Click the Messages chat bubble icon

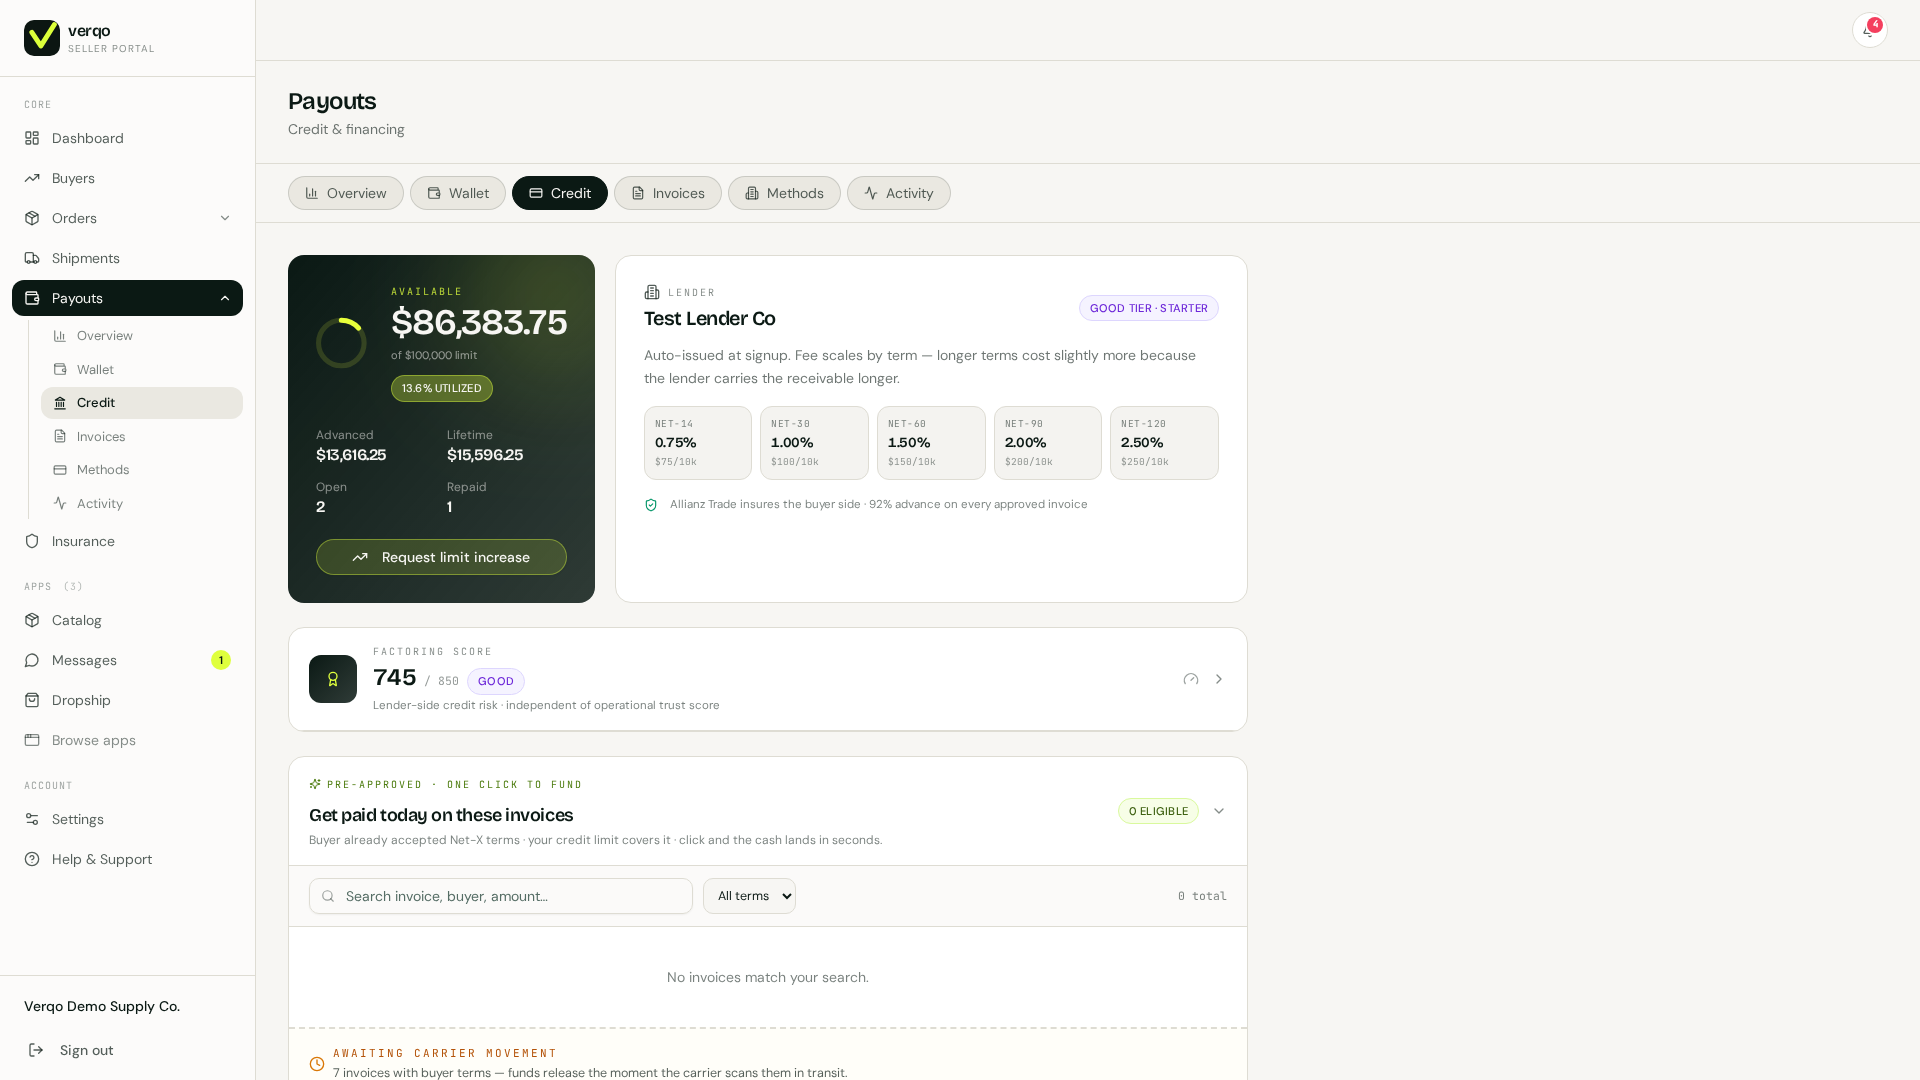[32, 660]
